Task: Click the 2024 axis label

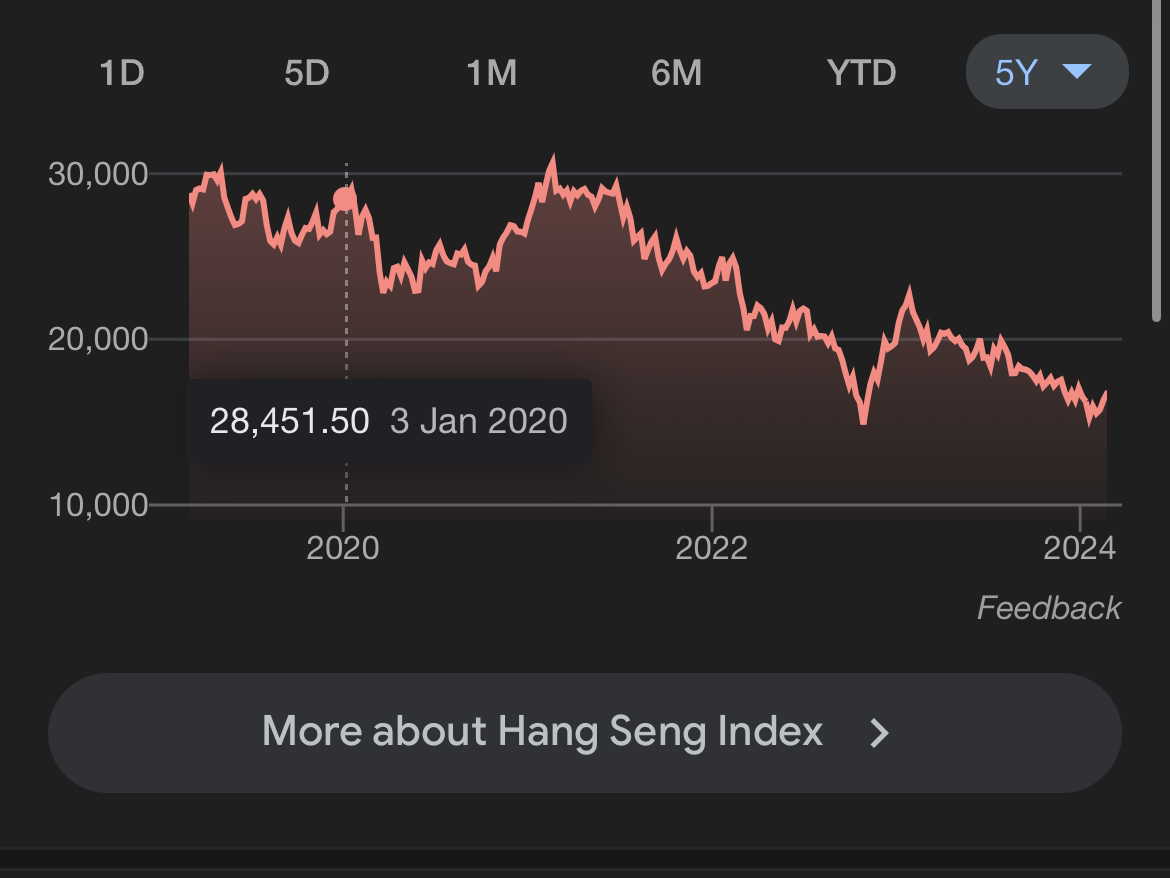Action: 1079,548
